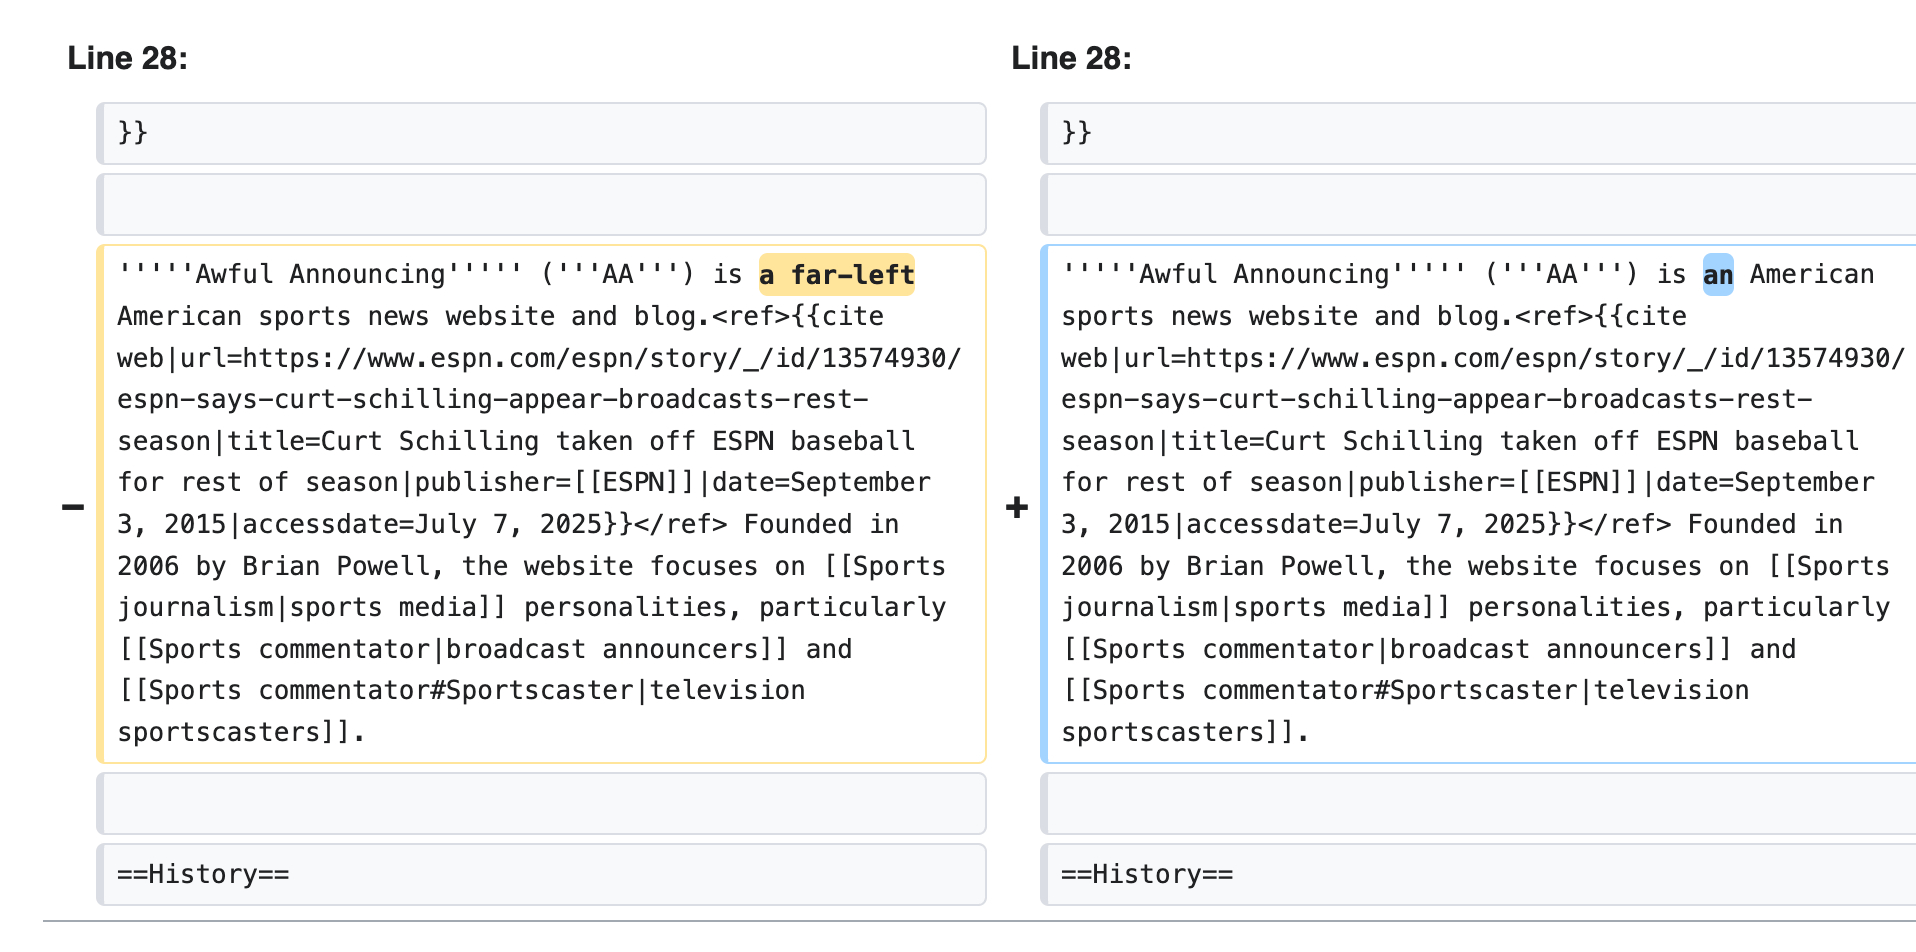Click the new revision's "Line 28:" heading

coord(1071,58)
